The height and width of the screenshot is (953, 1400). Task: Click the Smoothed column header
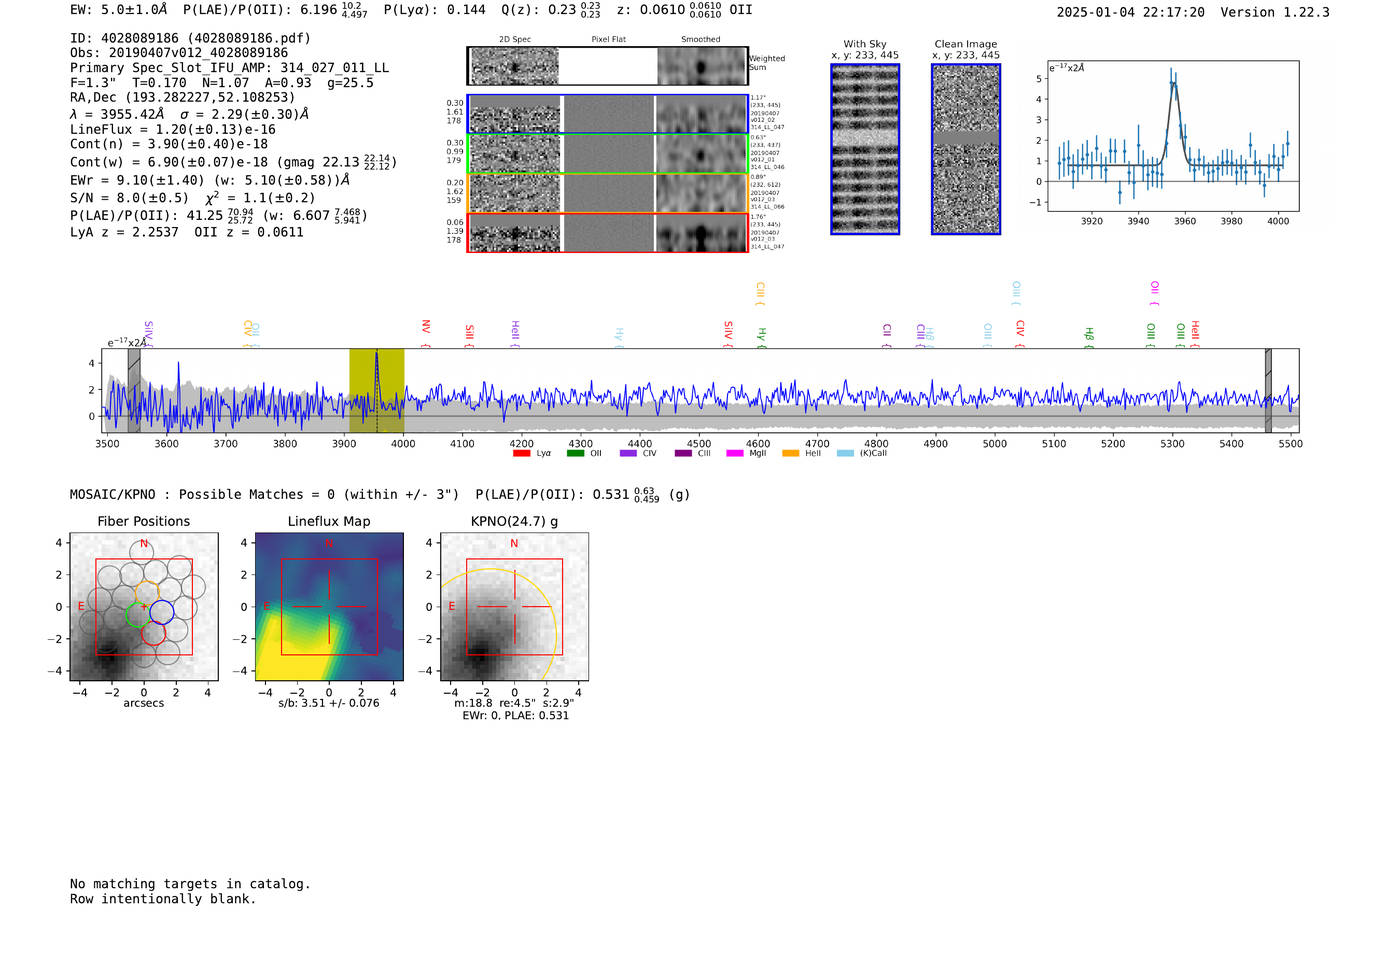point(701,39)
